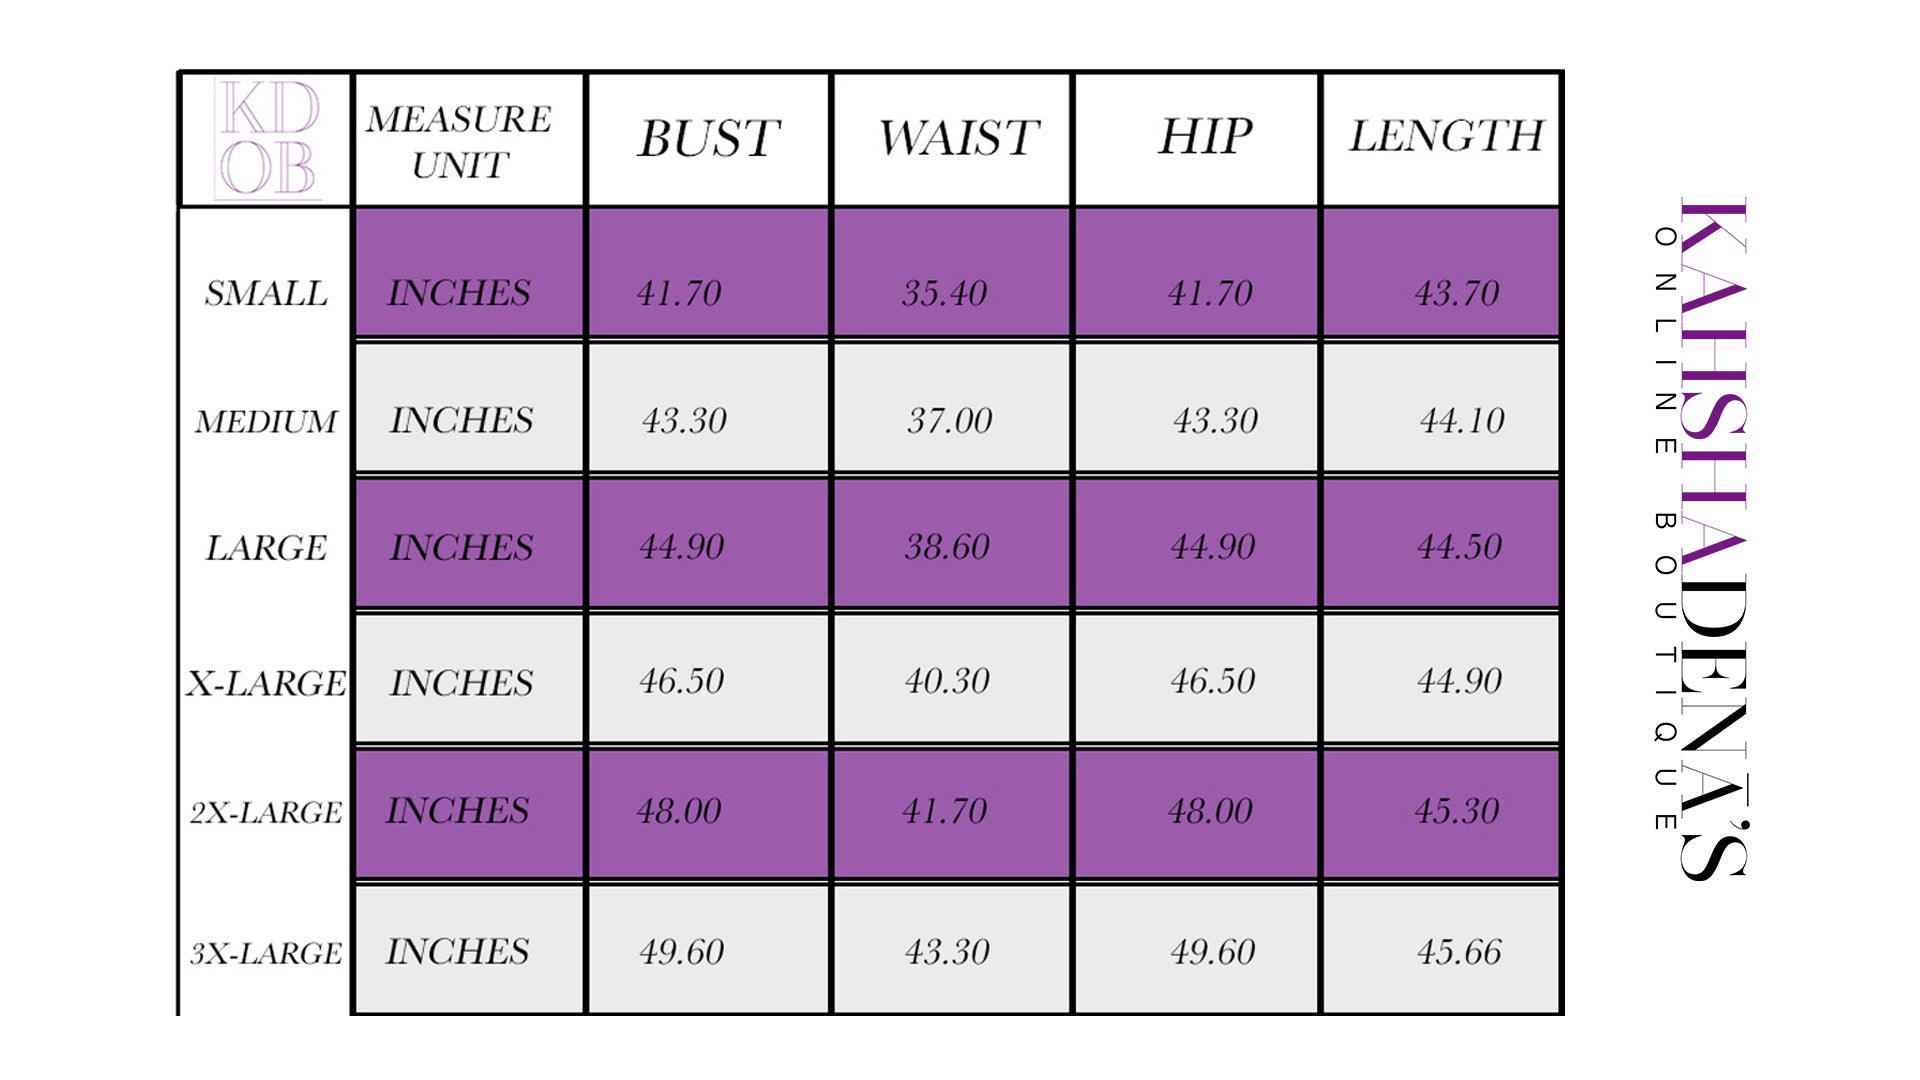The width and height of the screenshot is (1920, 1080).
Task: Click the MEASURE UNIT header cell
Action: 458,141
